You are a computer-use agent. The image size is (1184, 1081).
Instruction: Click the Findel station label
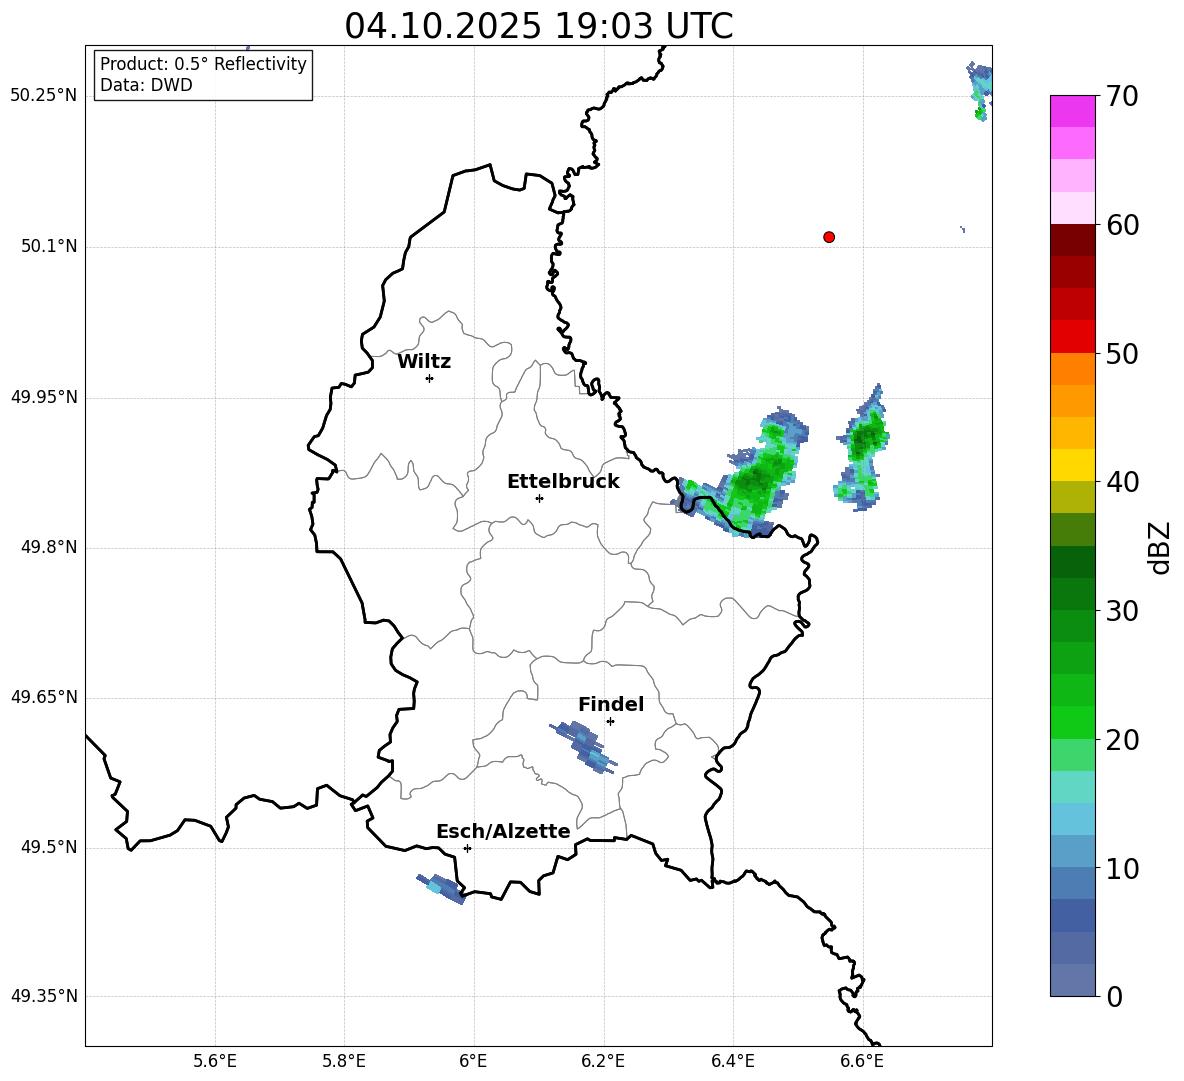[x=611, y=704]
